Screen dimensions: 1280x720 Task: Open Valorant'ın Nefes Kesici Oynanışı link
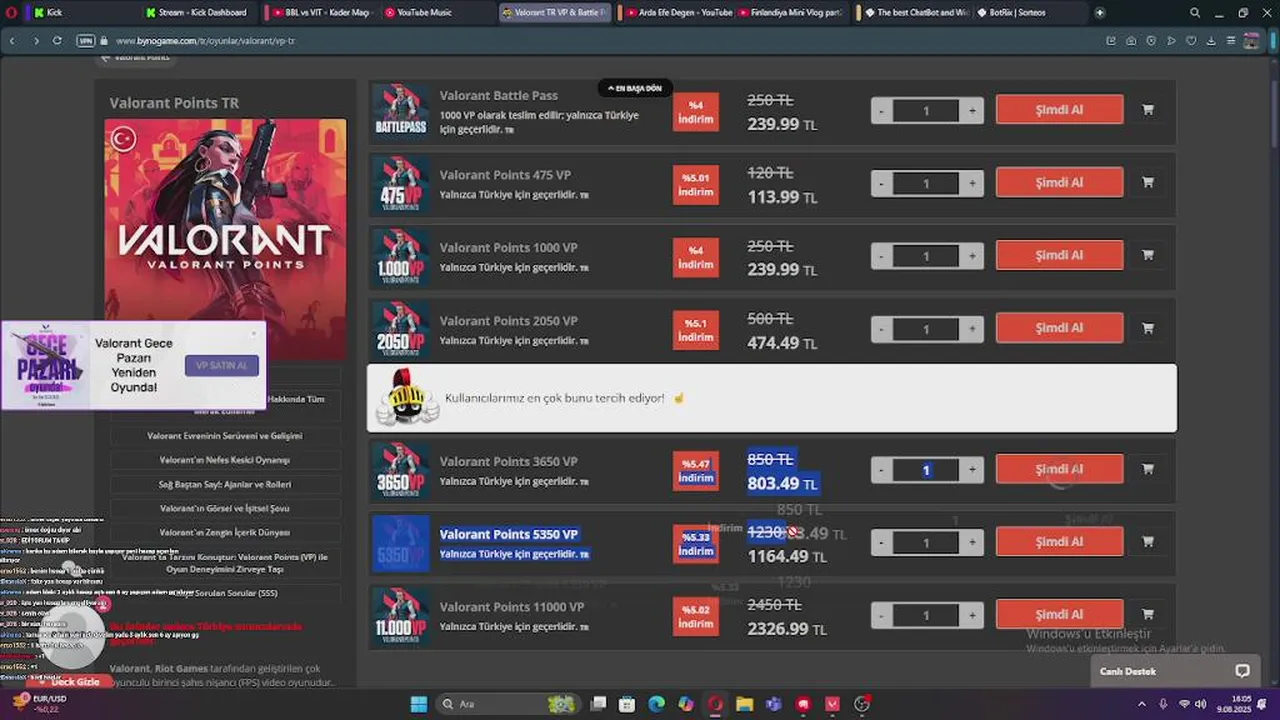pyautogui.click(x=225, y=460)
